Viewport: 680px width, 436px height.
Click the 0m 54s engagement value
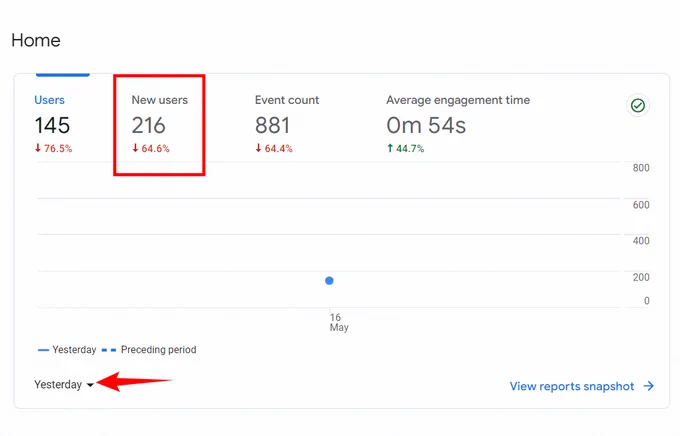coord(426,125)
